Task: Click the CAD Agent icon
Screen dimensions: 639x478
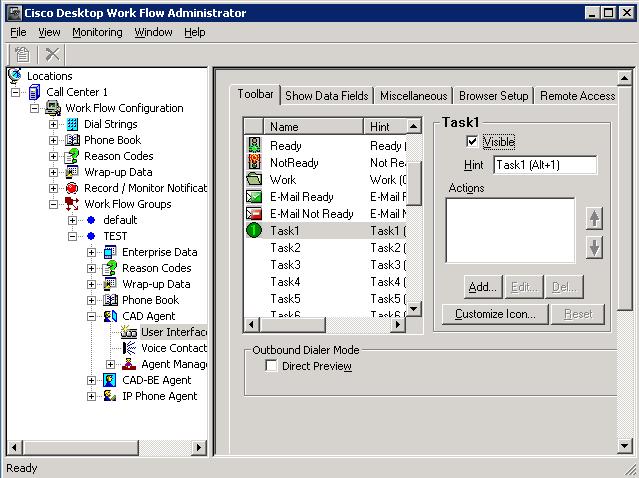Action: coord(110,316)
